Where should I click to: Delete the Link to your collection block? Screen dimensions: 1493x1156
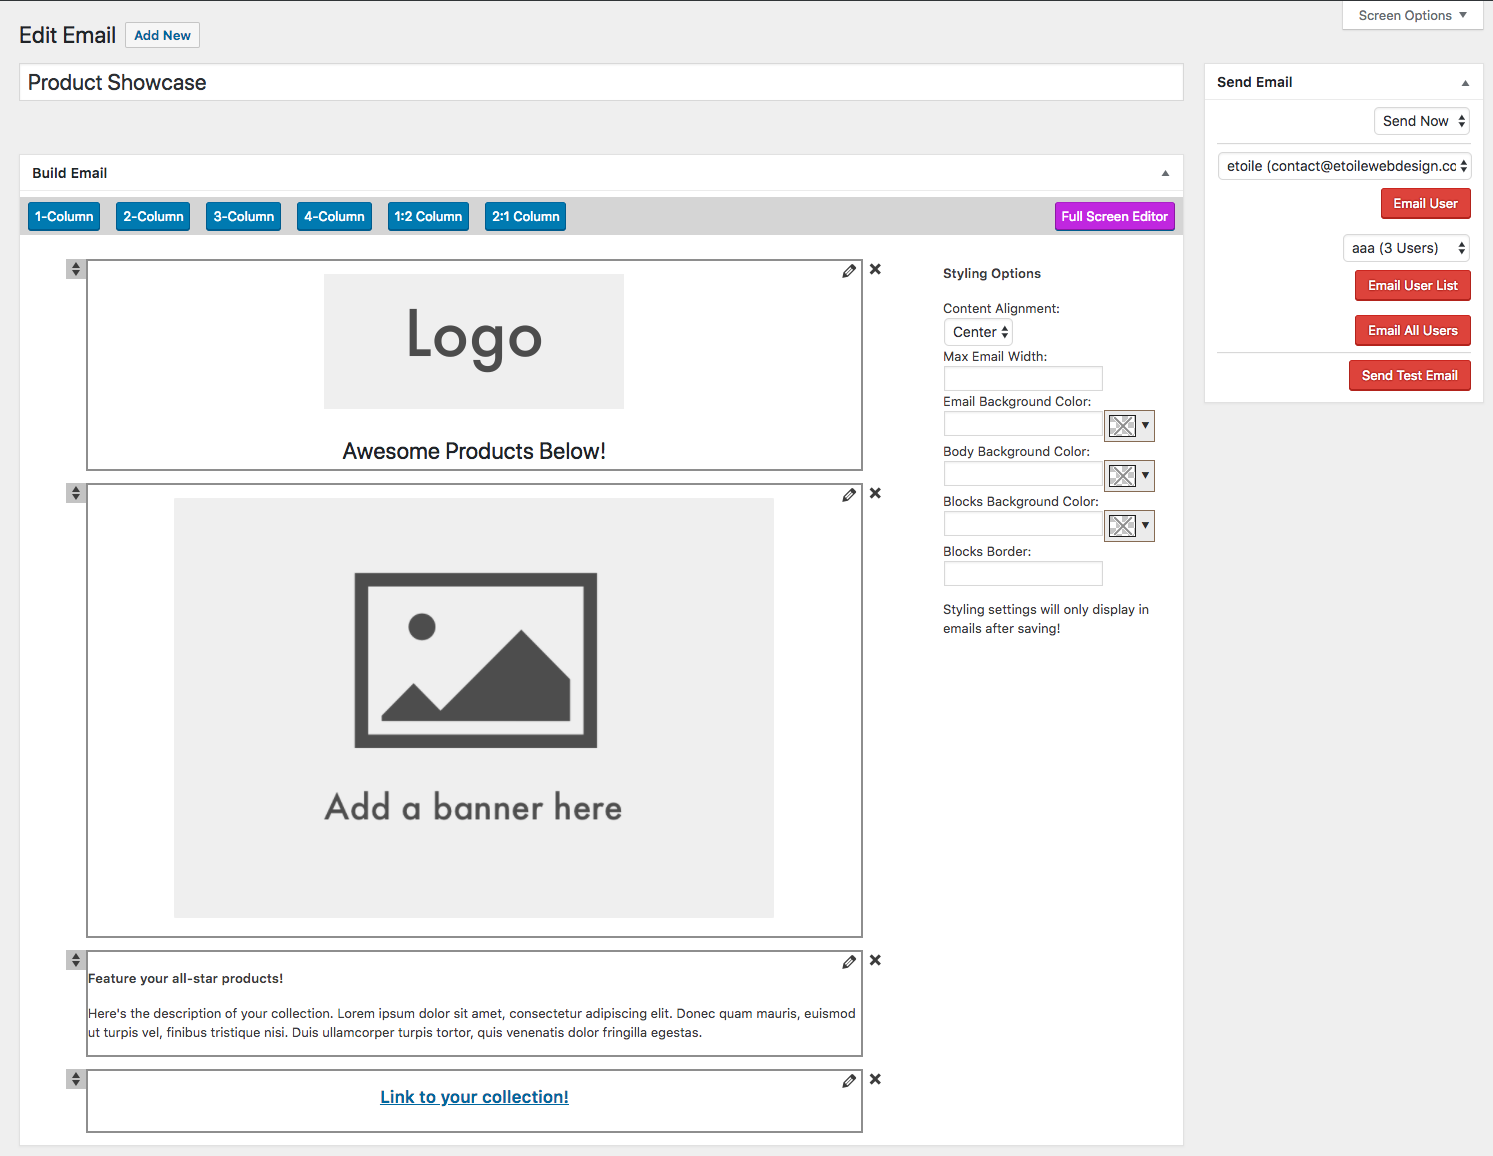875,1079
